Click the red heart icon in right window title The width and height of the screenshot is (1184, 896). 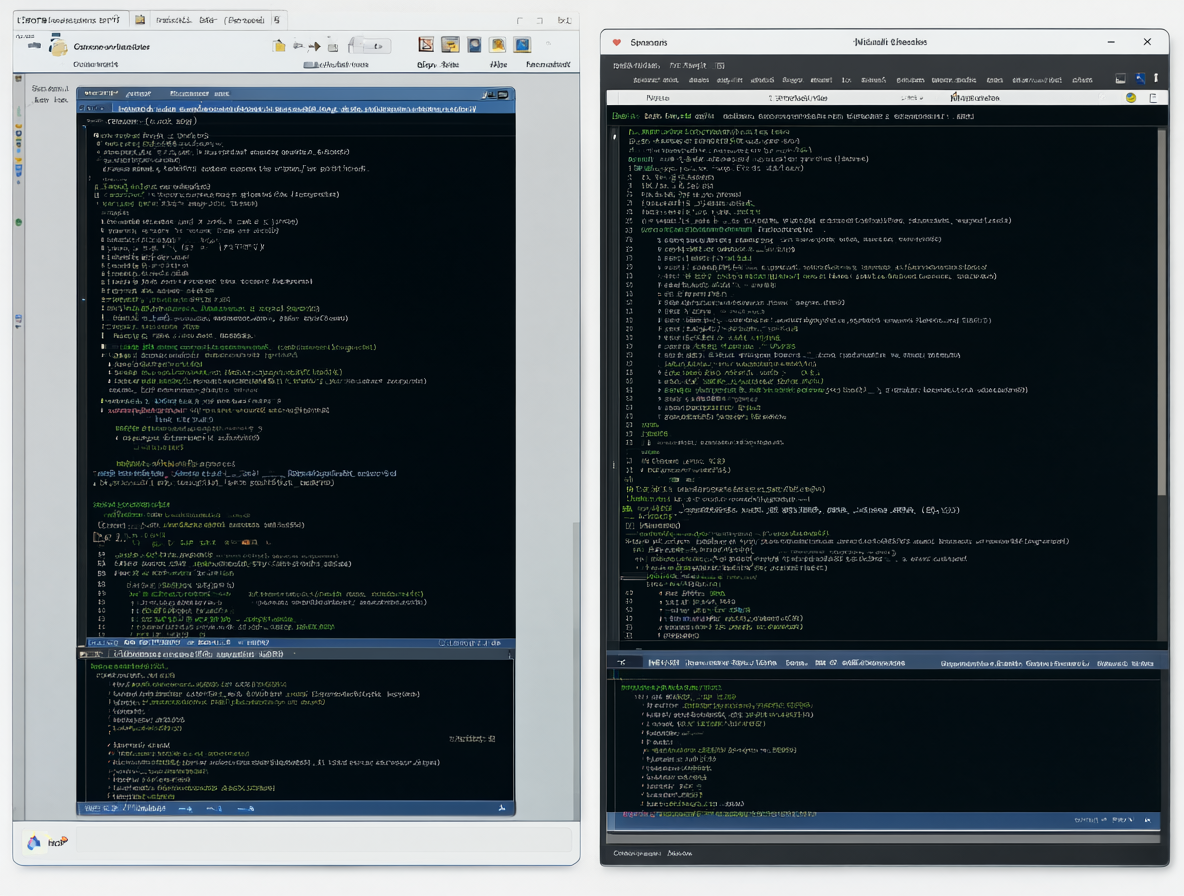pos(617,42)
